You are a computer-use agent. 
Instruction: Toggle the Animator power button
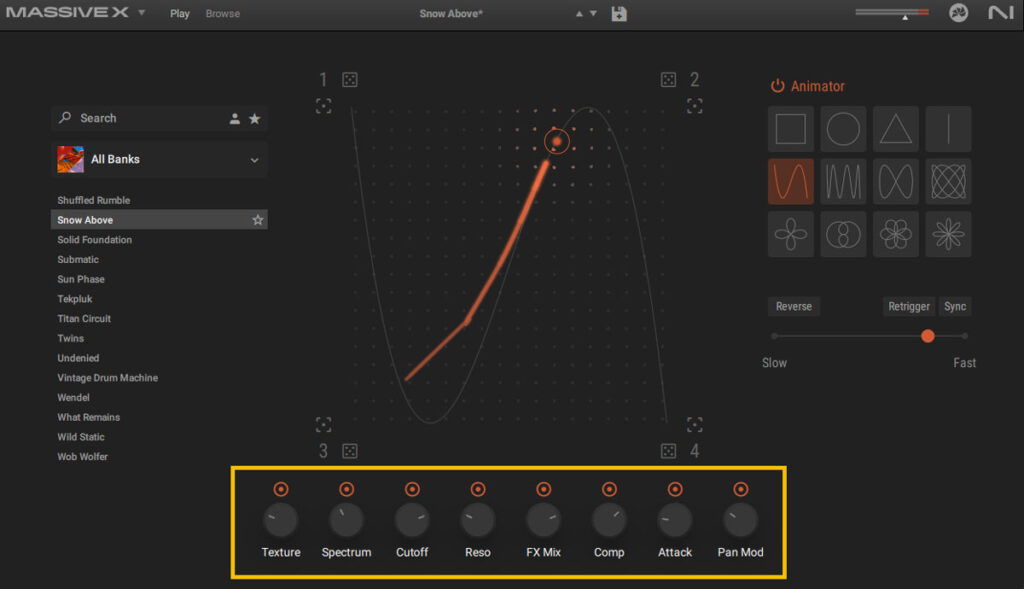777,86
